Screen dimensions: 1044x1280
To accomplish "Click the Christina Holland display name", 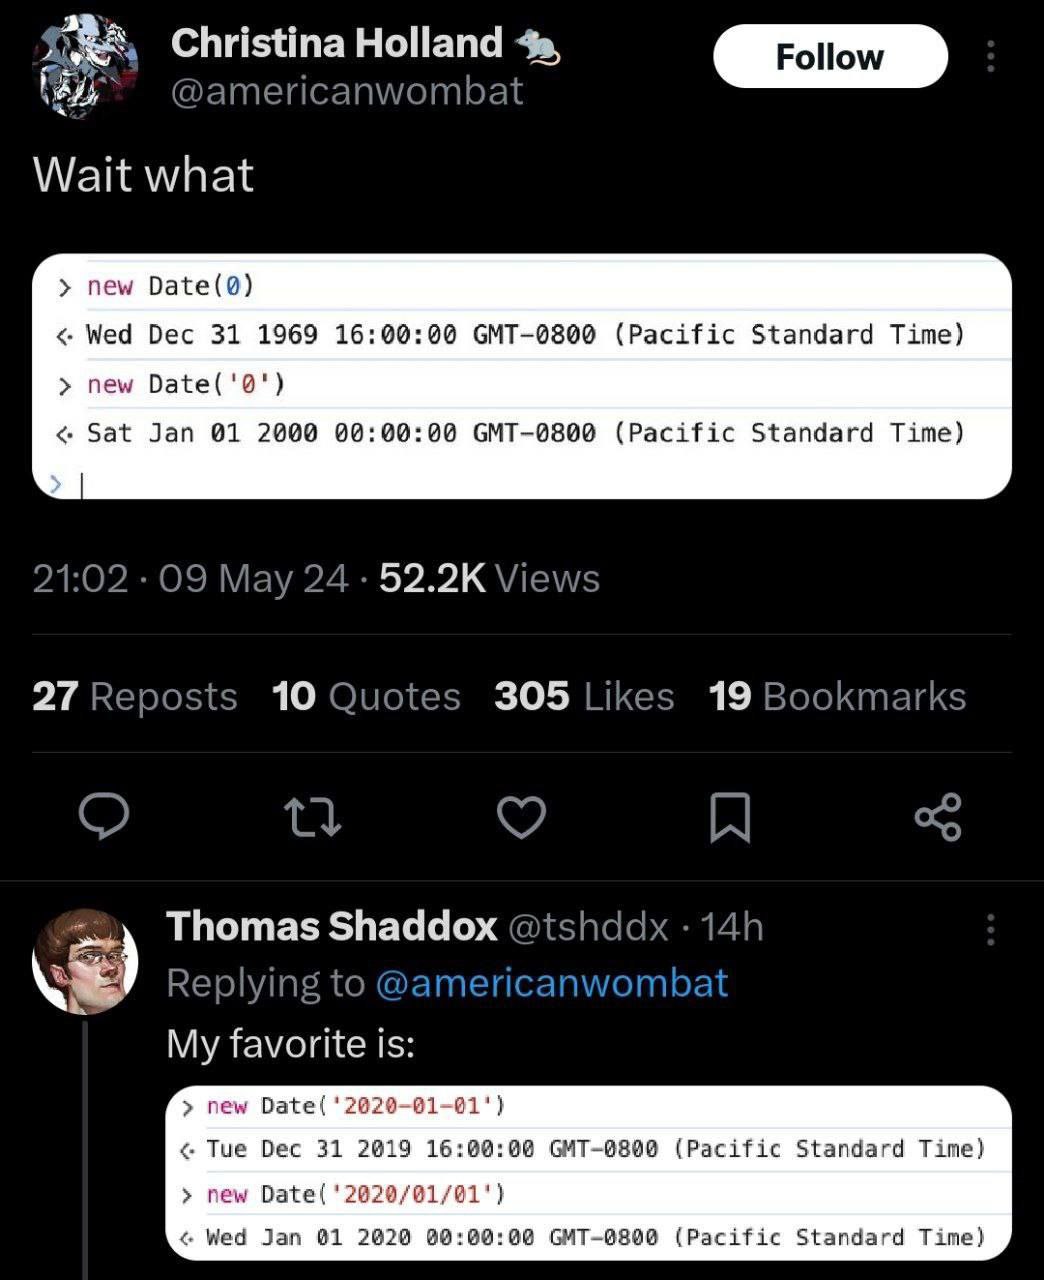I will pos(336,43).
